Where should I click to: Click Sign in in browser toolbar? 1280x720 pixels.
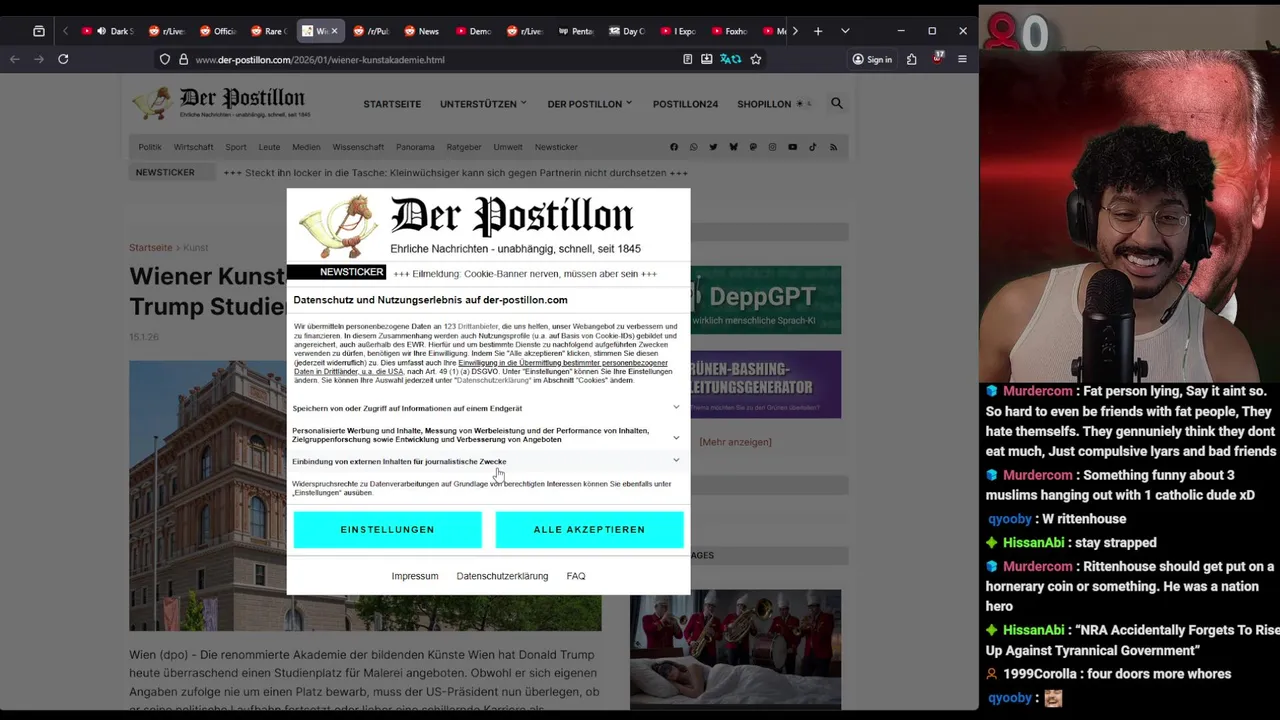[872, 59]
